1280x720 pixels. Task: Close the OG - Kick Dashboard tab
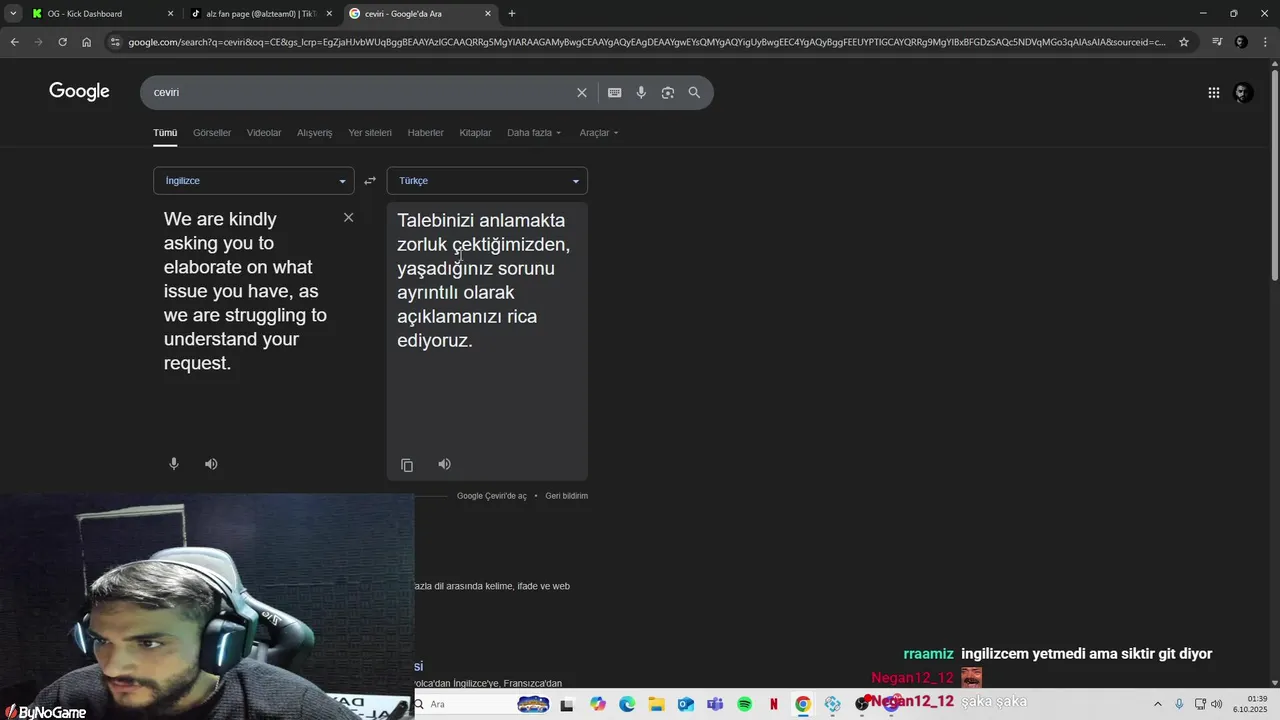point(170,14)
